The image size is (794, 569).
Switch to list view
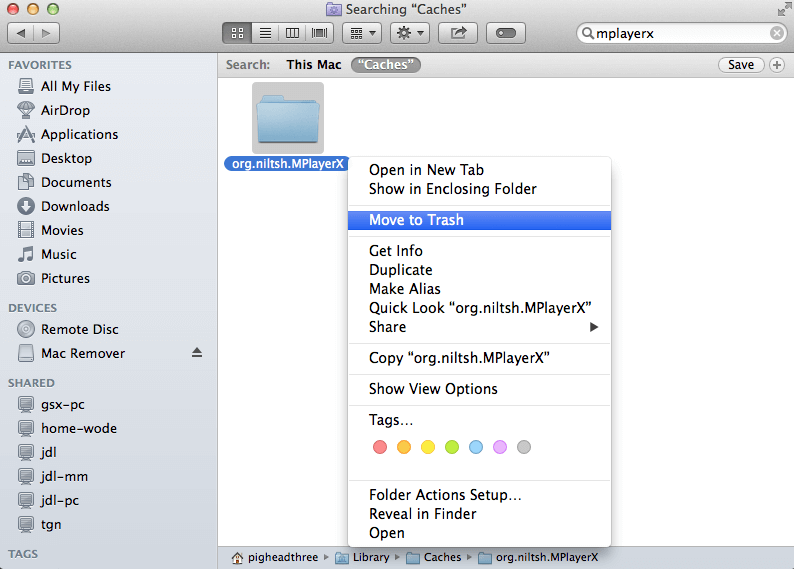[x=265, y=33]
